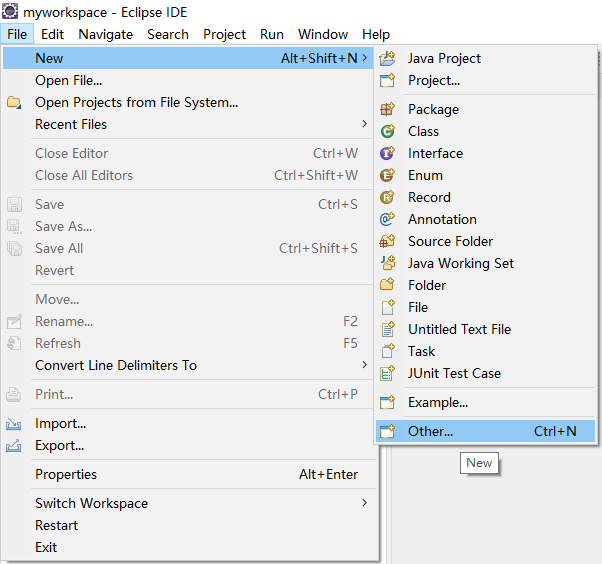Click the purple Interface icon
The width and height of the screenshot is (602, 564).
(x=387, y=153)
